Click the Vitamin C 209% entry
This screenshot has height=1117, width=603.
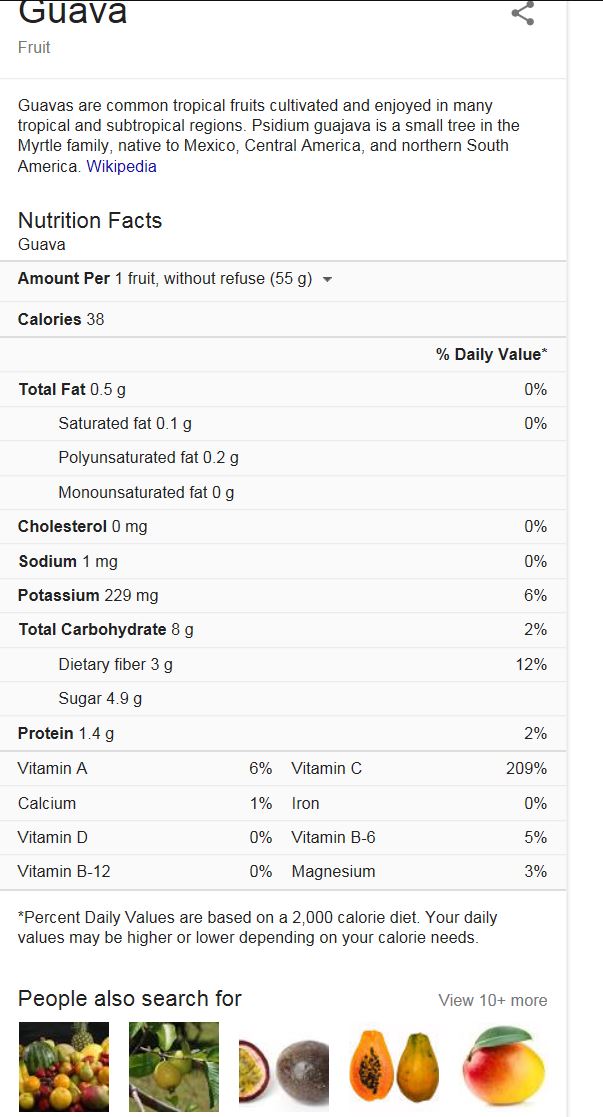(x=419, y=769)
